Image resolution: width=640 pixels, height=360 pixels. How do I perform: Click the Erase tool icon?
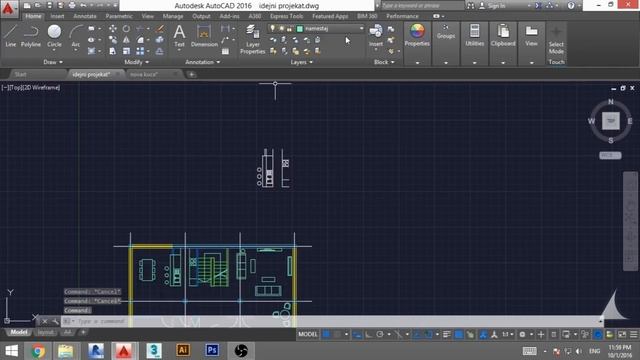pyautogui.click(x=160, y=29)
